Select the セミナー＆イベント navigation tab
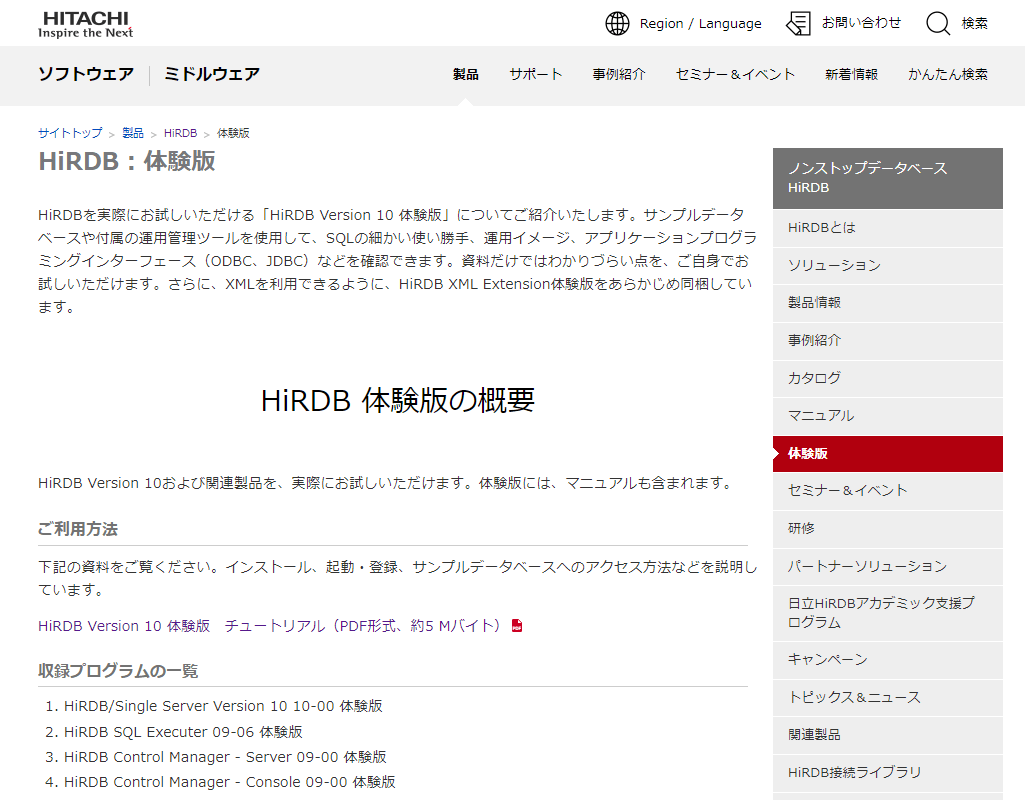 (x=735, y=75)
